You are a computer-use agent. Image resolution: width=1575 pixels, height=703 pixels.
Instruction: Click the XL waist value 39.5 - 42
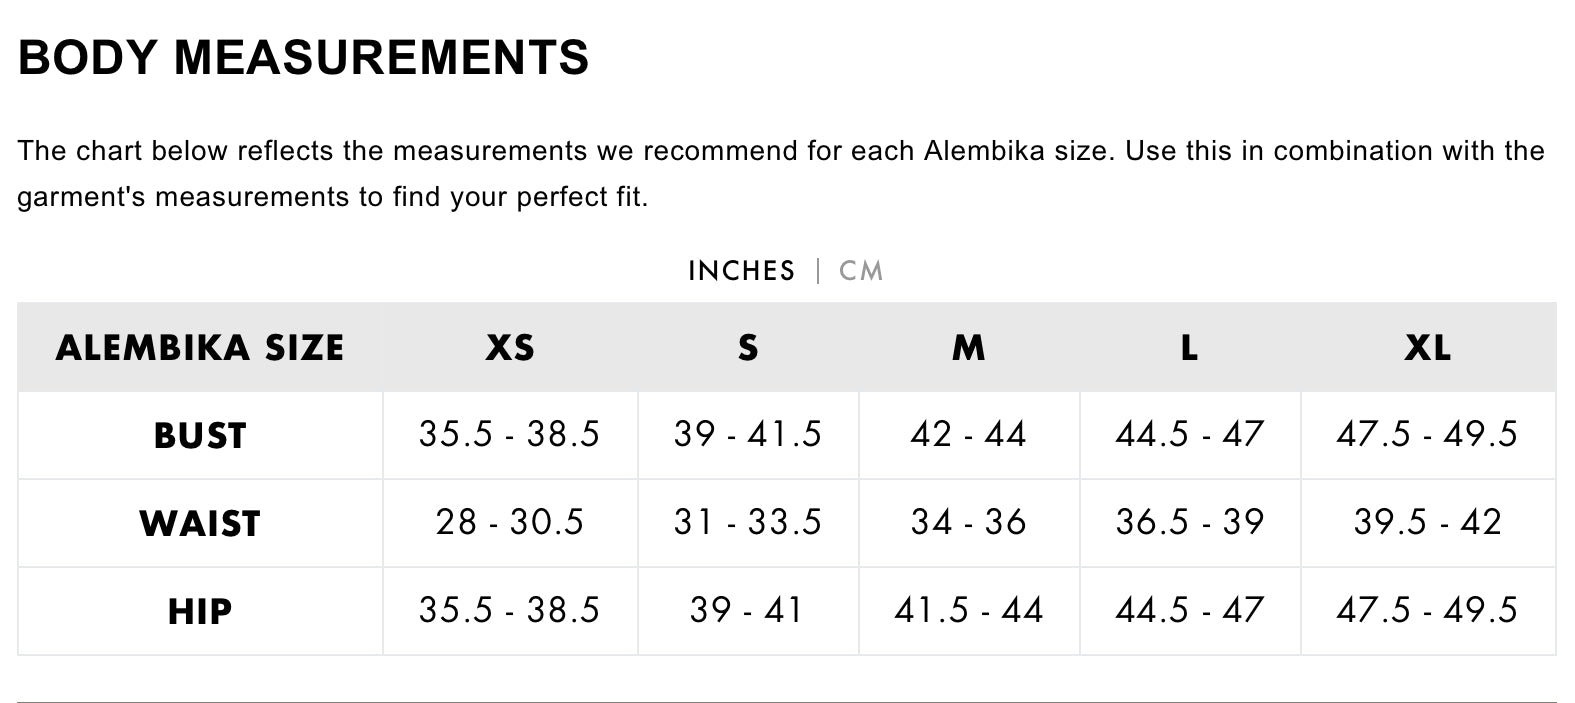tap(1428, 522)
